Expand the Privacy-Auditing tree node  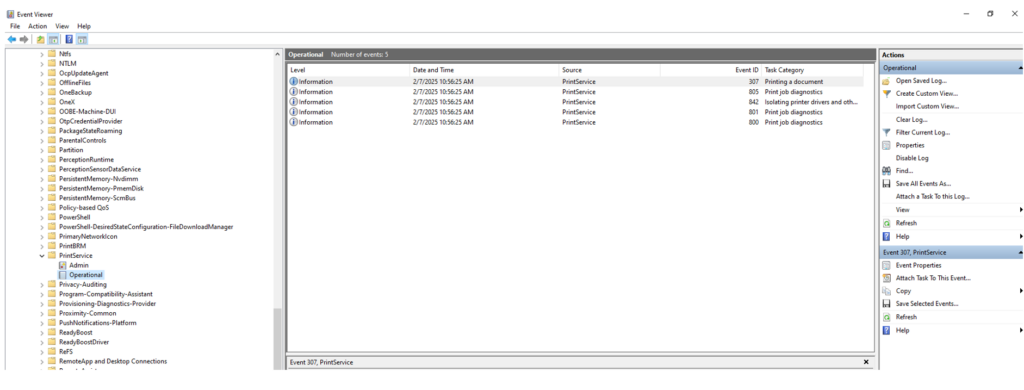42,284
